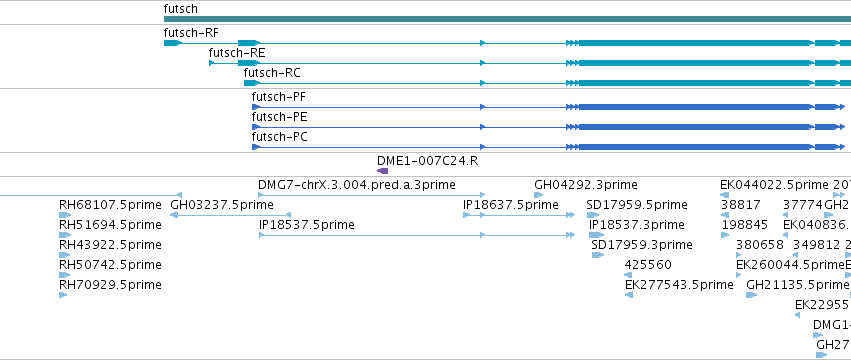The width and height of the screenshot is (851, 360).
Task: Open the GH03237.5prime EST label
Action: click(222, 205)
